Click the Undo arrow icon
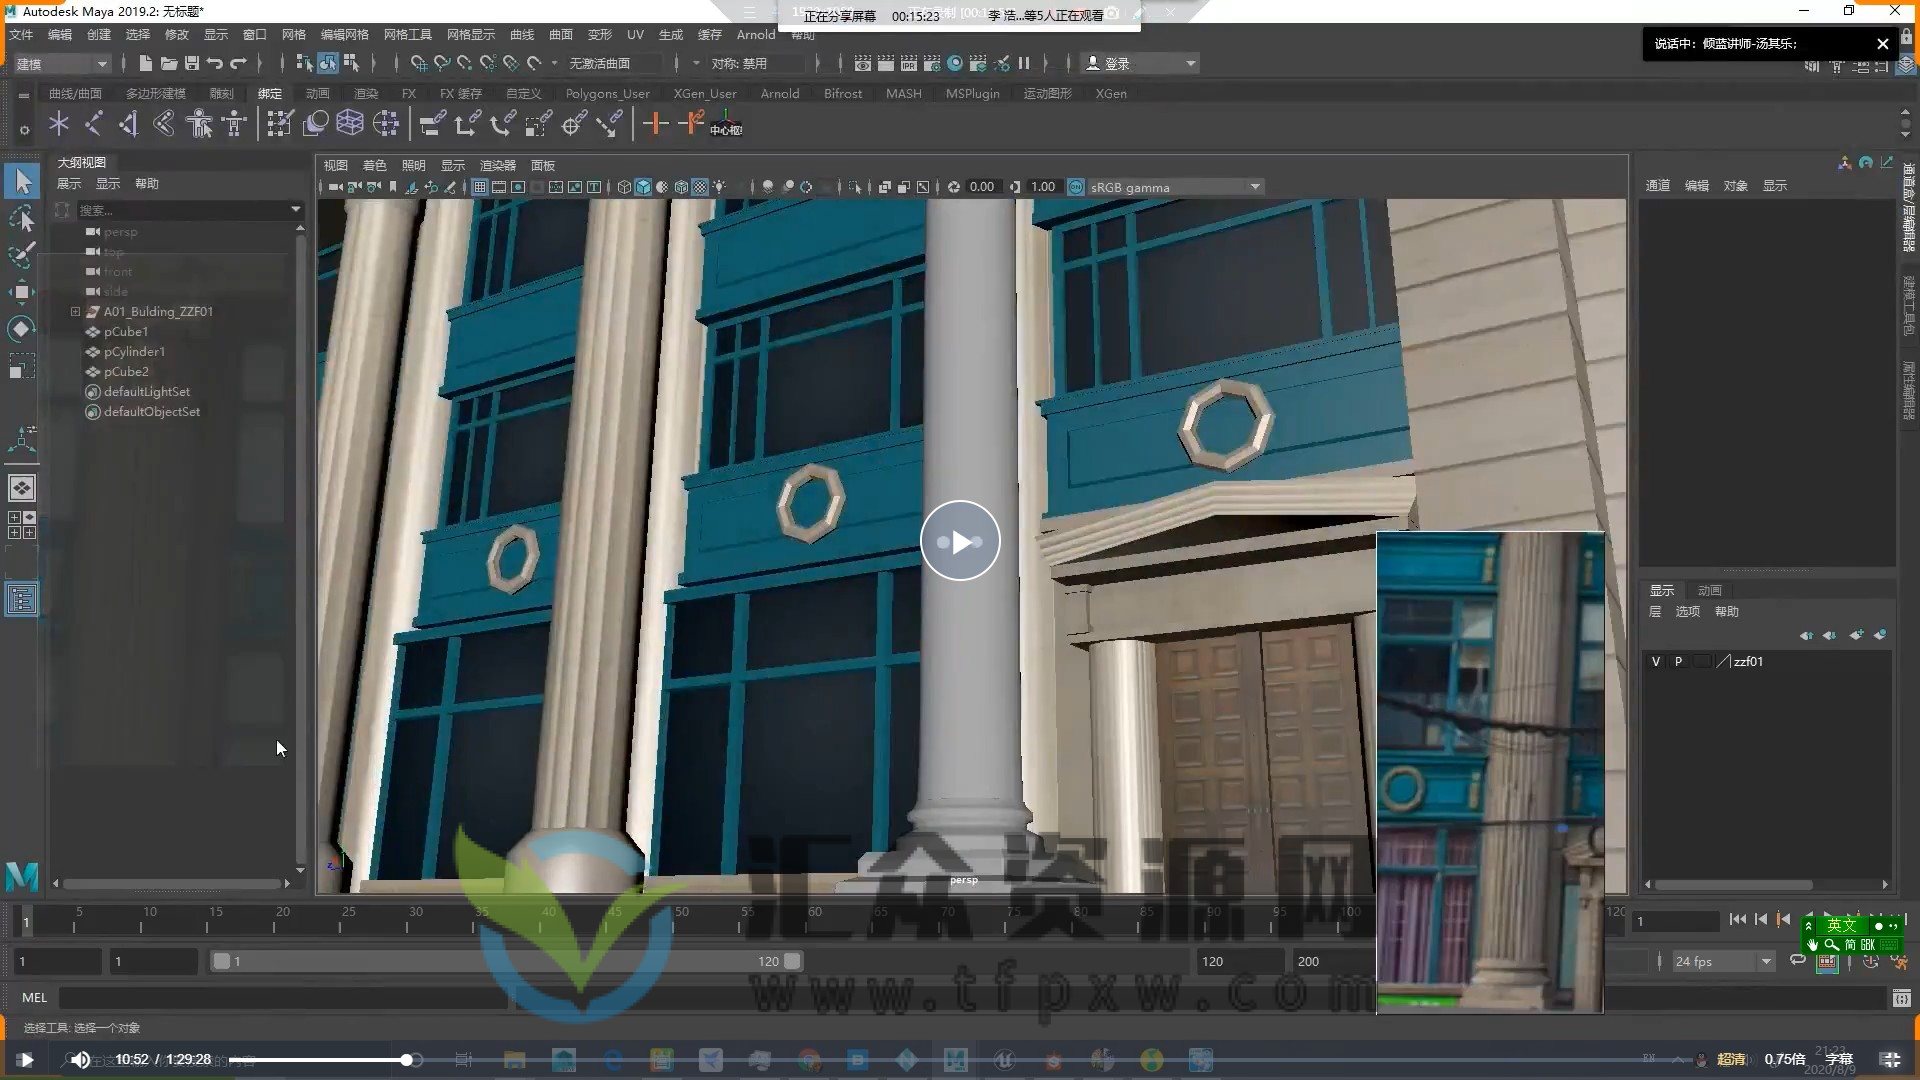 [214, 63]
